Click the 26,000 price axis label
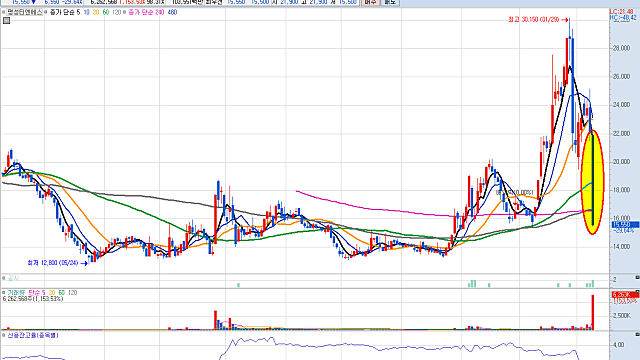Screen dimensions: 640x360 pos(621,77)
